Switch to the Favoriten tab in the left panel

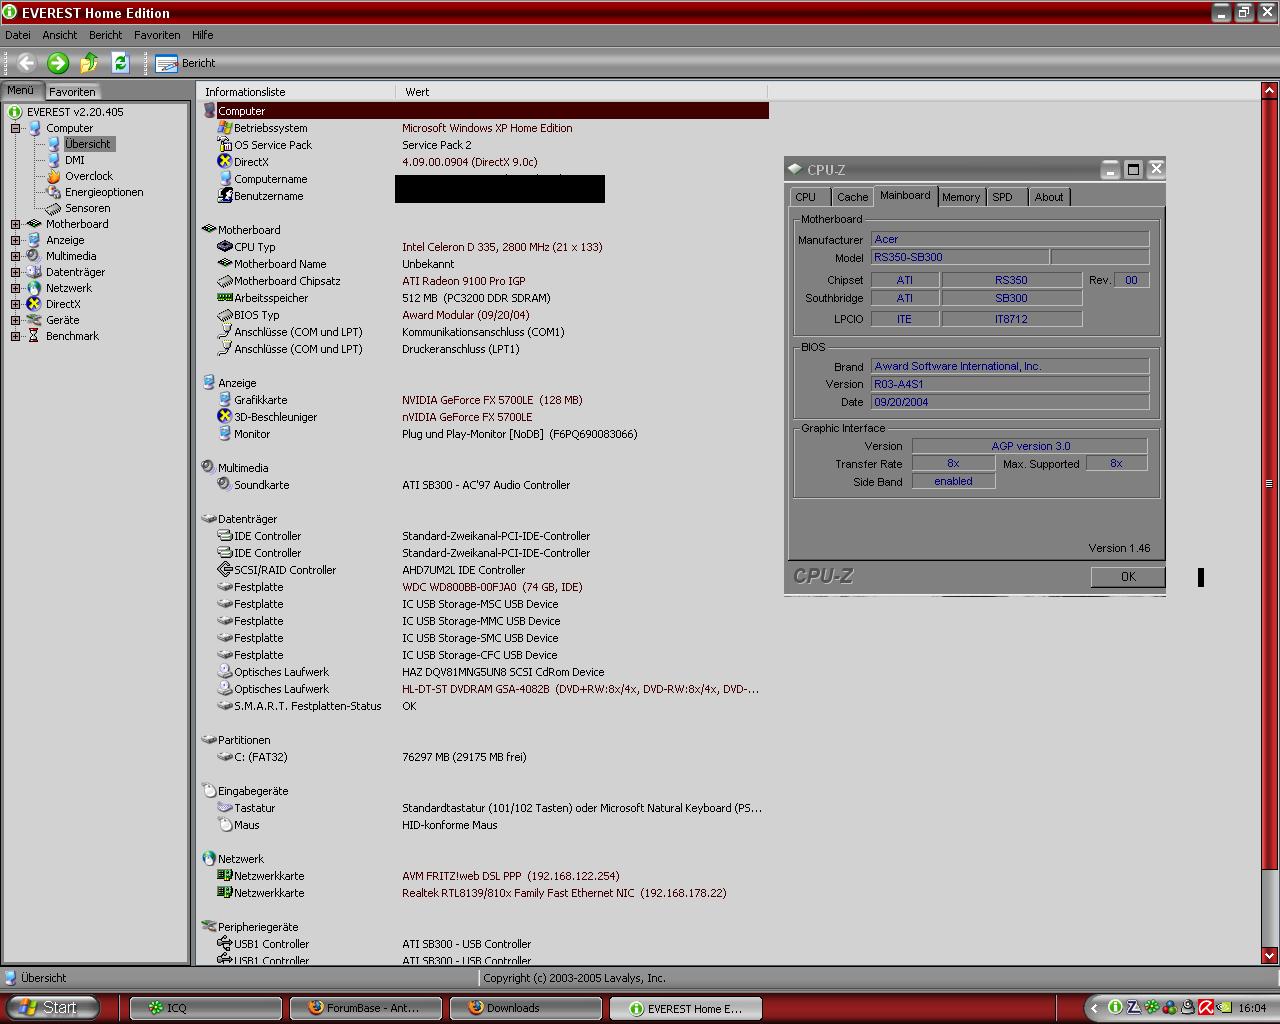tap(72, 91)
